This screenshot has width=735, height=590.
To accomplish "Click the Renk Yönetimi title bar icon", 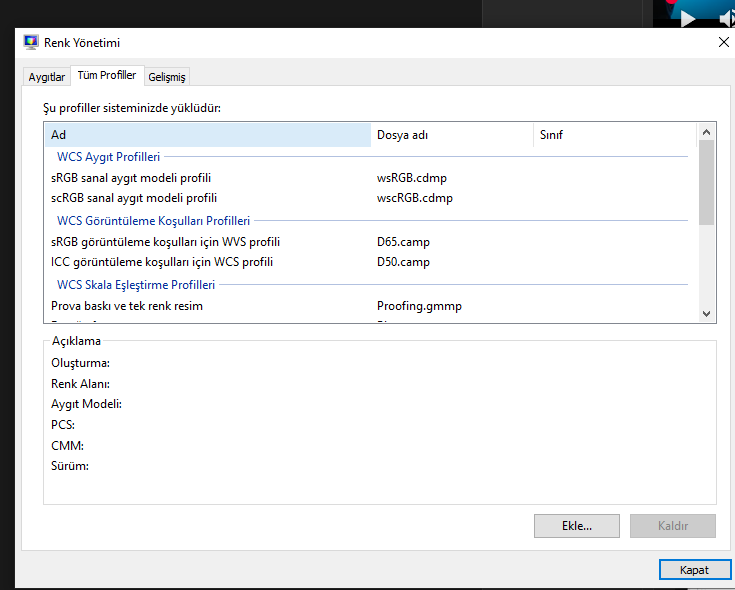I will tap(31, 42).
